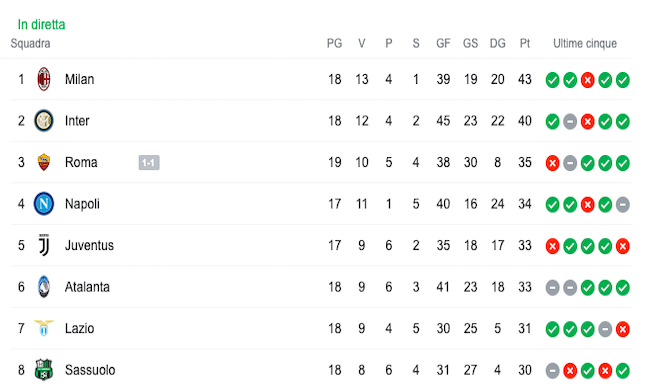Open the Atalanta team name link
This screenshot has width=650, height=390.
[x=87, y=287]
